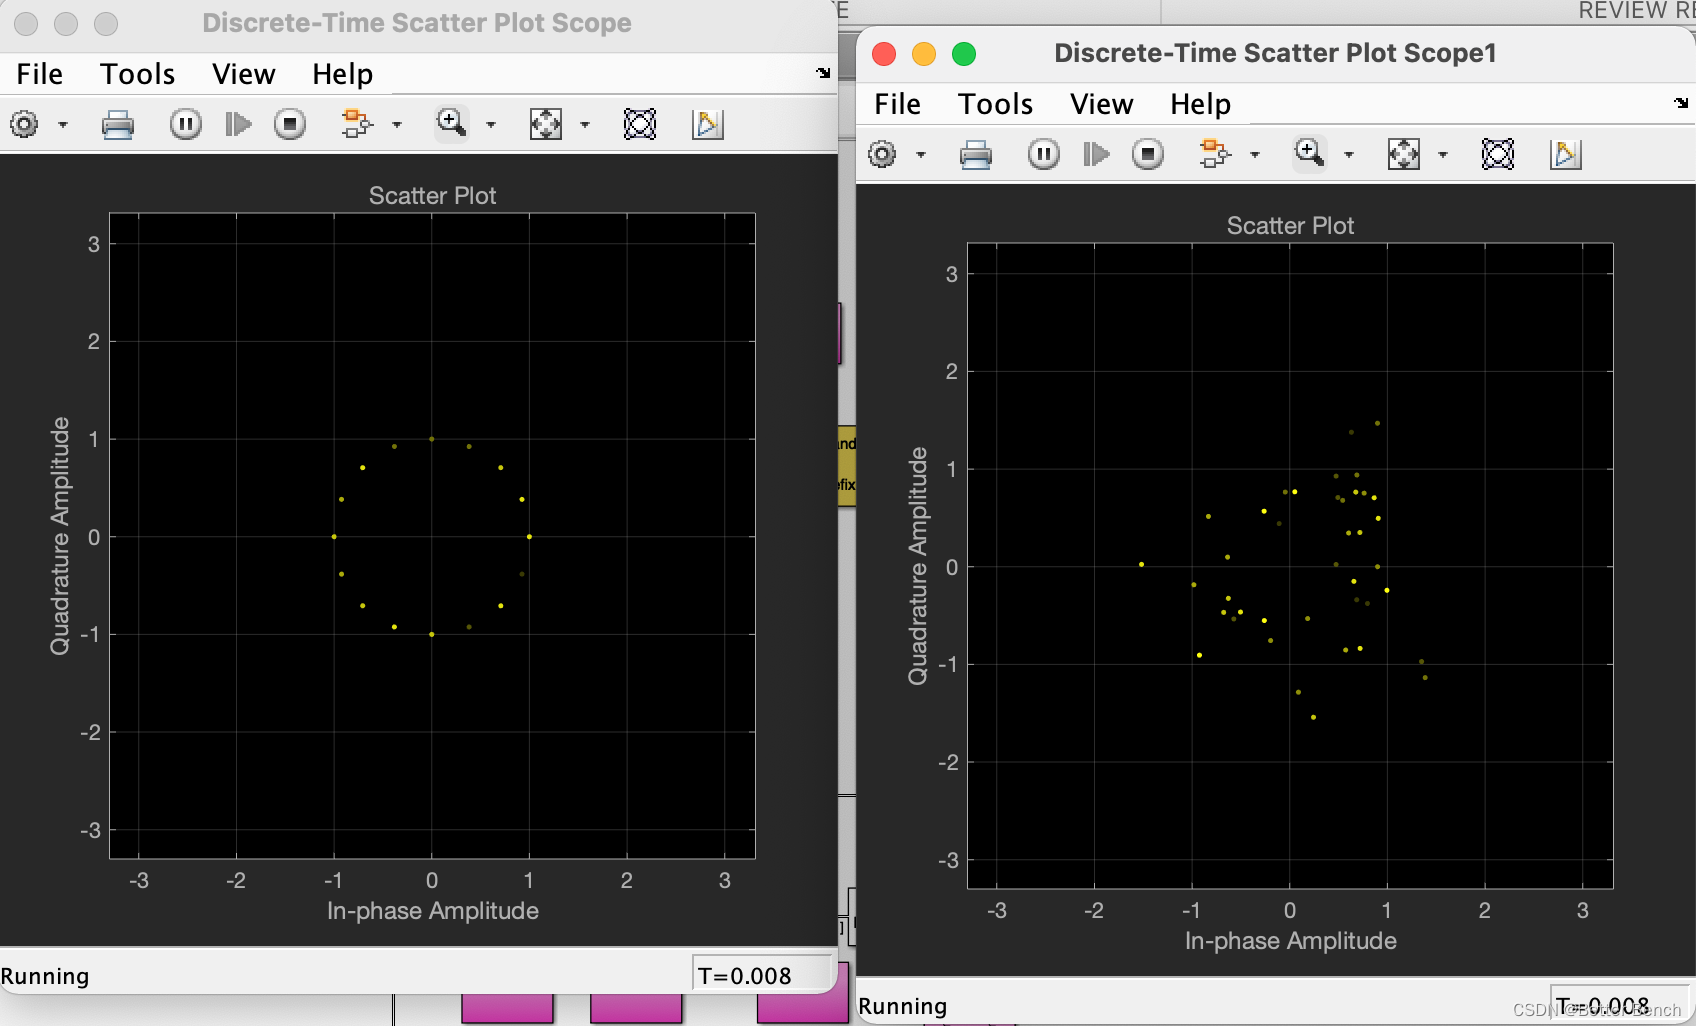Step forward one simulation frame
Viewport: 1696px width, 1026px height.
(238, 124)
